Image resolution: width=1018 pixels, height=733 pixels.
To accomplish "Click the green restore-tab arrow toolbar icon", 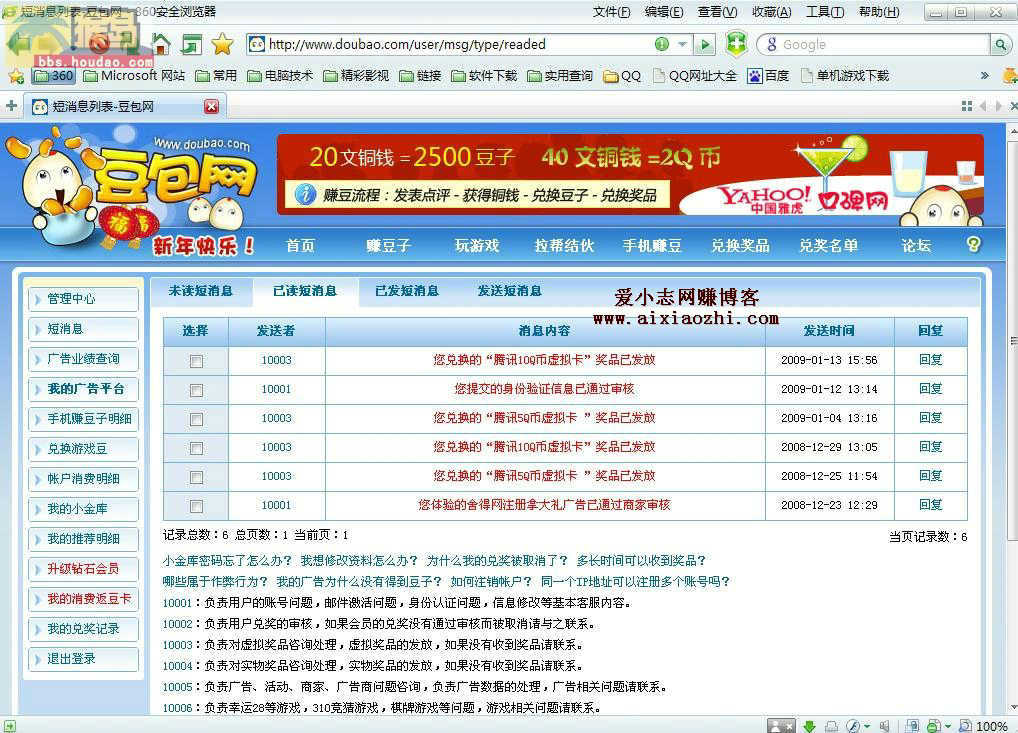I will 191,44.
